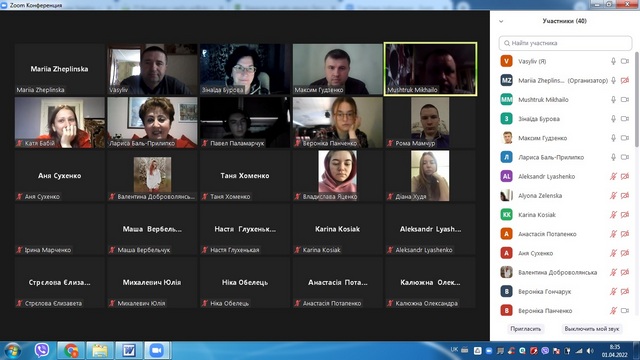Click the Vasyliv avatar in participants list
Screen dimensions: 640x360
[x=506, y=61]
